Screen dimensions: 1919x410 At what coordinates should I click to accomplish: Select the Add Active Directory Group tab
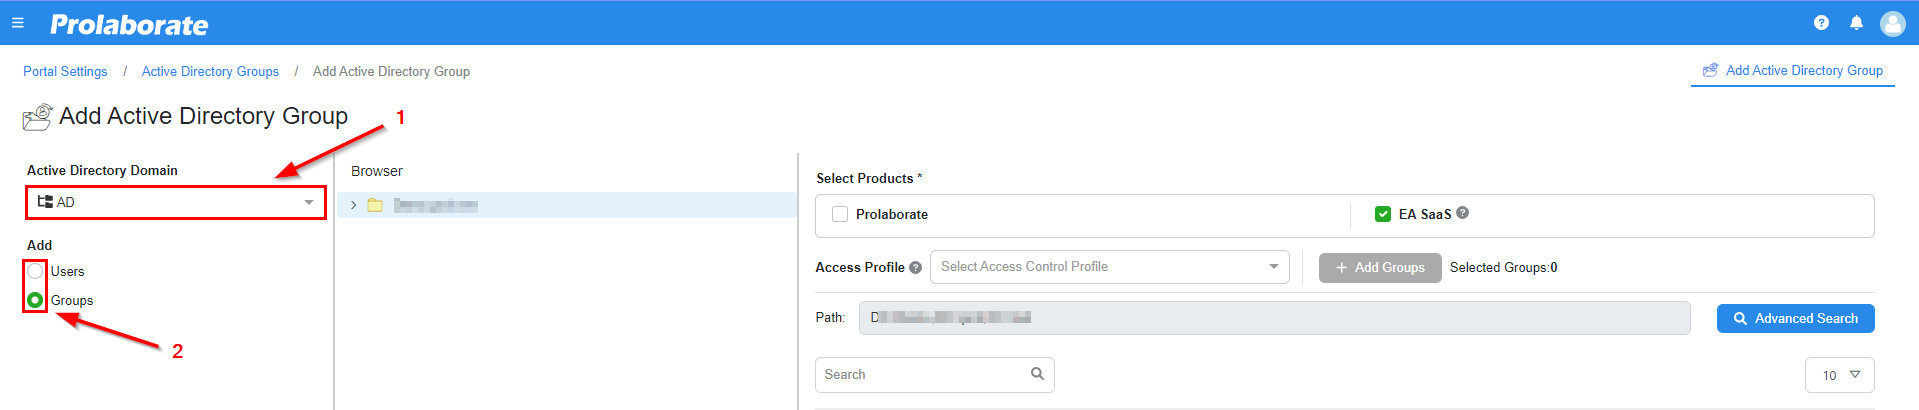coord(1793,70)
